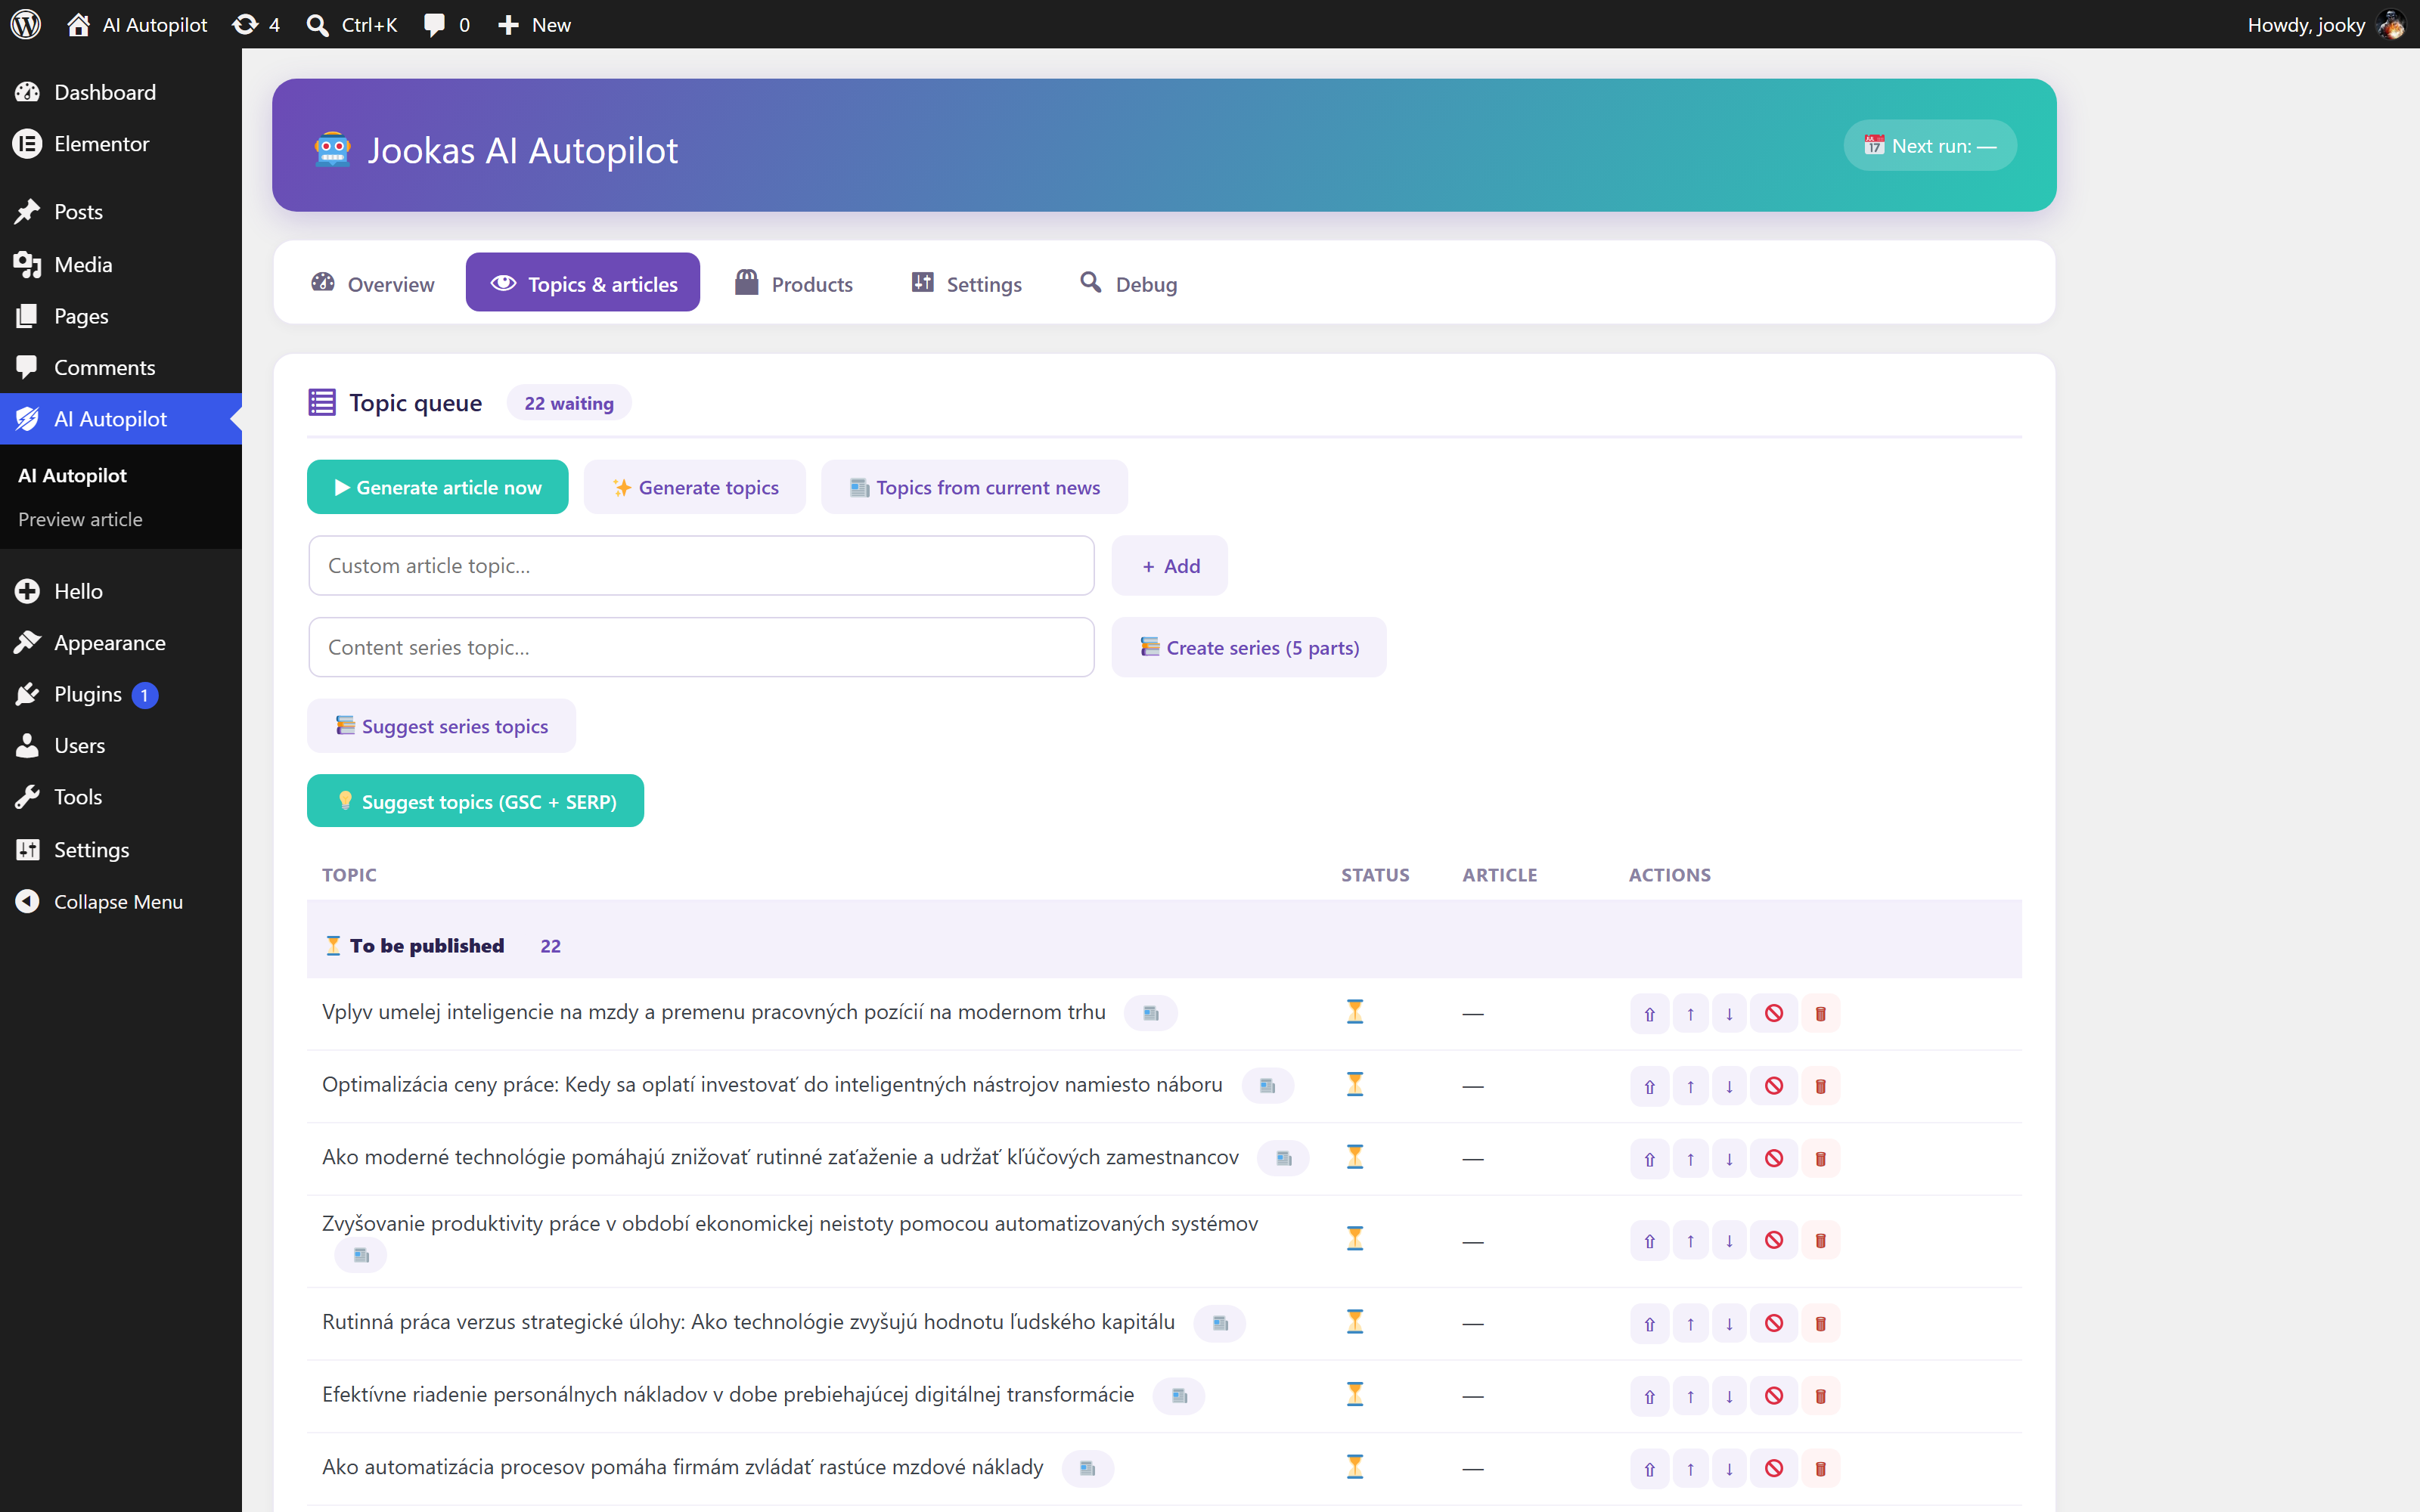The width and height of the screenshot is (2420, 1512).
Task: Click the Next run indicator pill
Action: pyautogui.click(x=1929, y=146)
